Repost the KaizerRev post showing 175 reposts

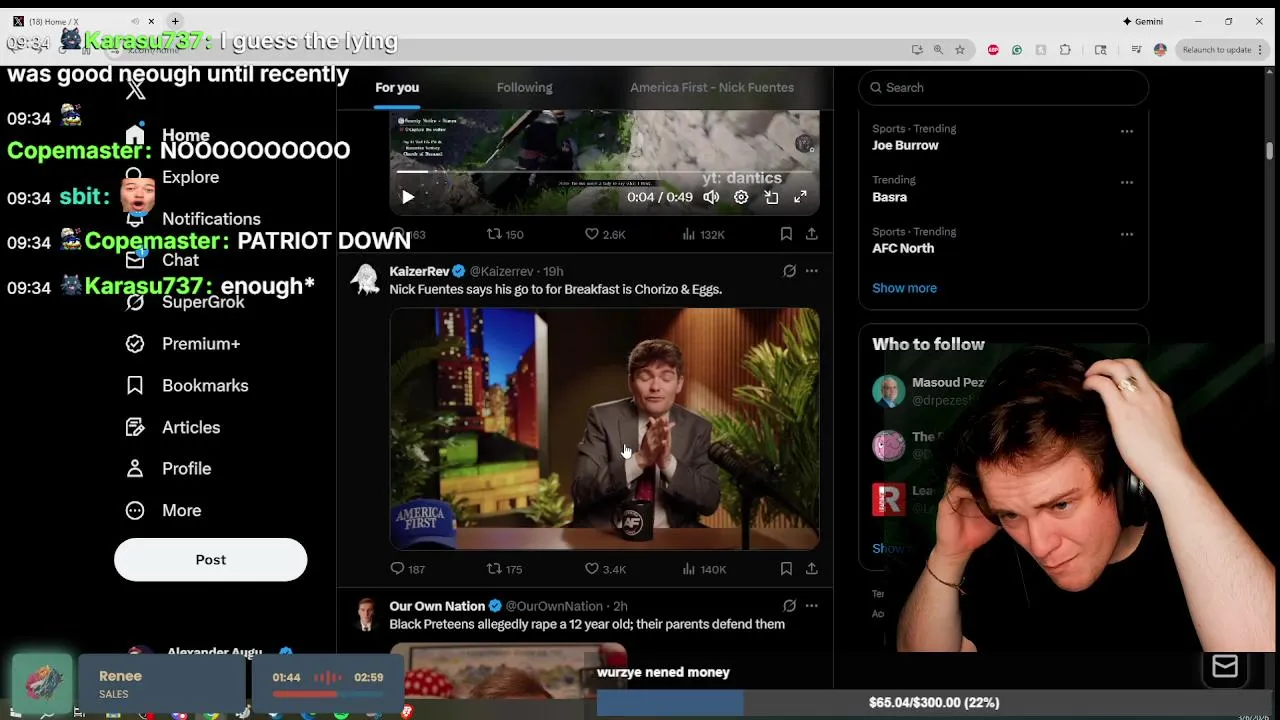(x=504, y=569)
